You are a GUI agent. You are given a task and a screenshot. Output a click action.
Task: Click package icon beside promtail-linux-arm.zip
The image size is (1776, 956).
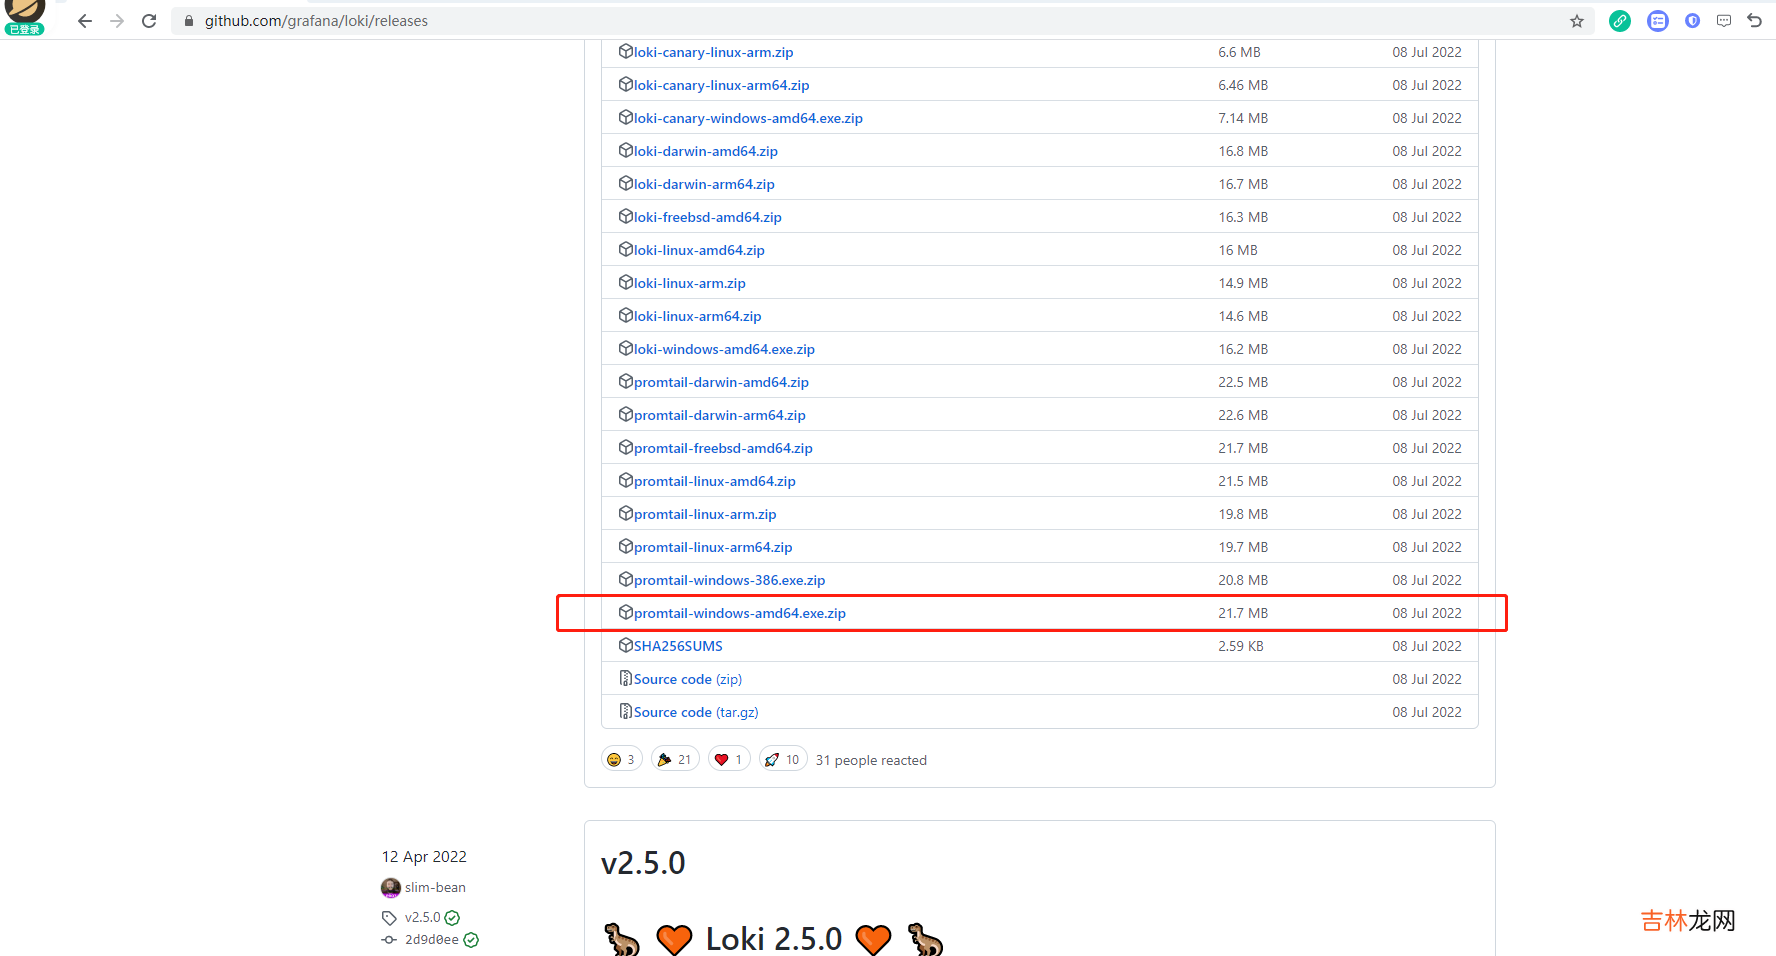pyautogui.click(x=626, y=513)
